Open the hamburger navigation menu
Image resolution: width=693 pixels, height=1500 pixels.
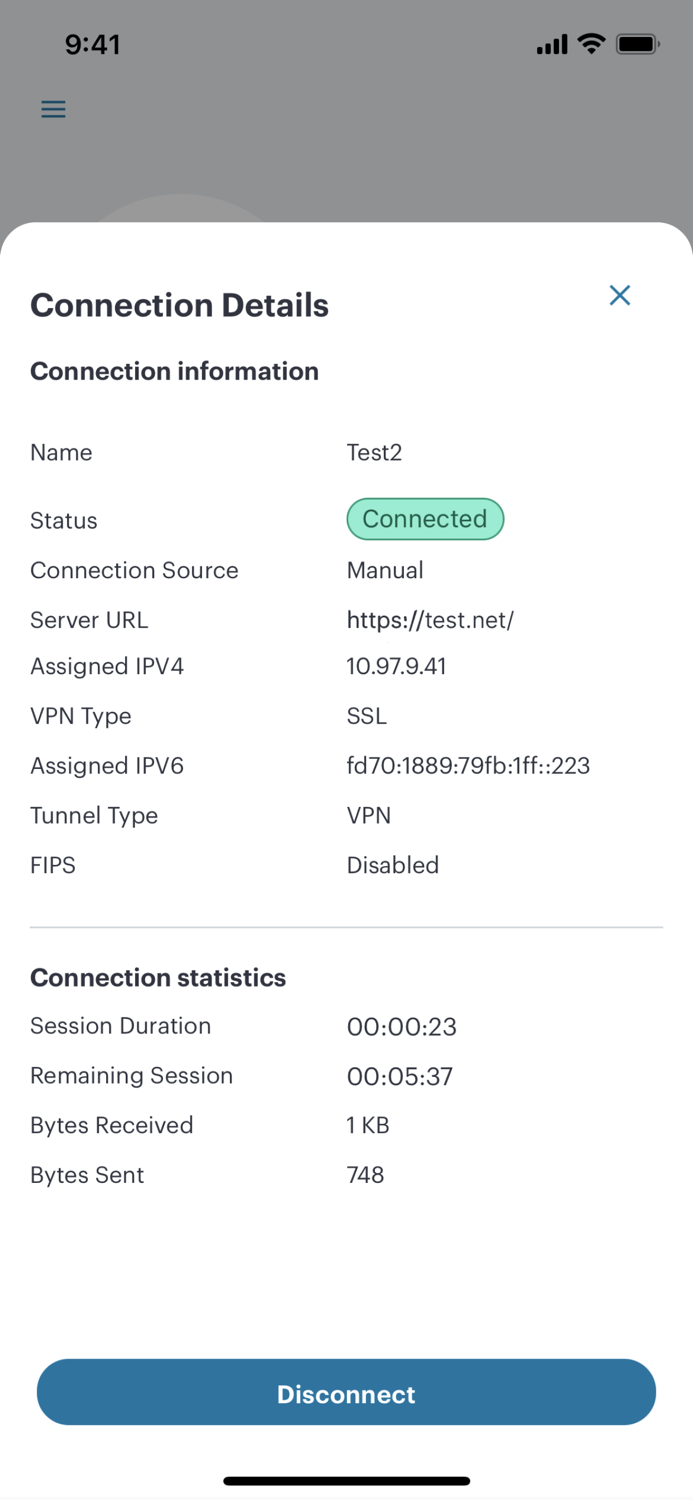(x=53, y=108)
